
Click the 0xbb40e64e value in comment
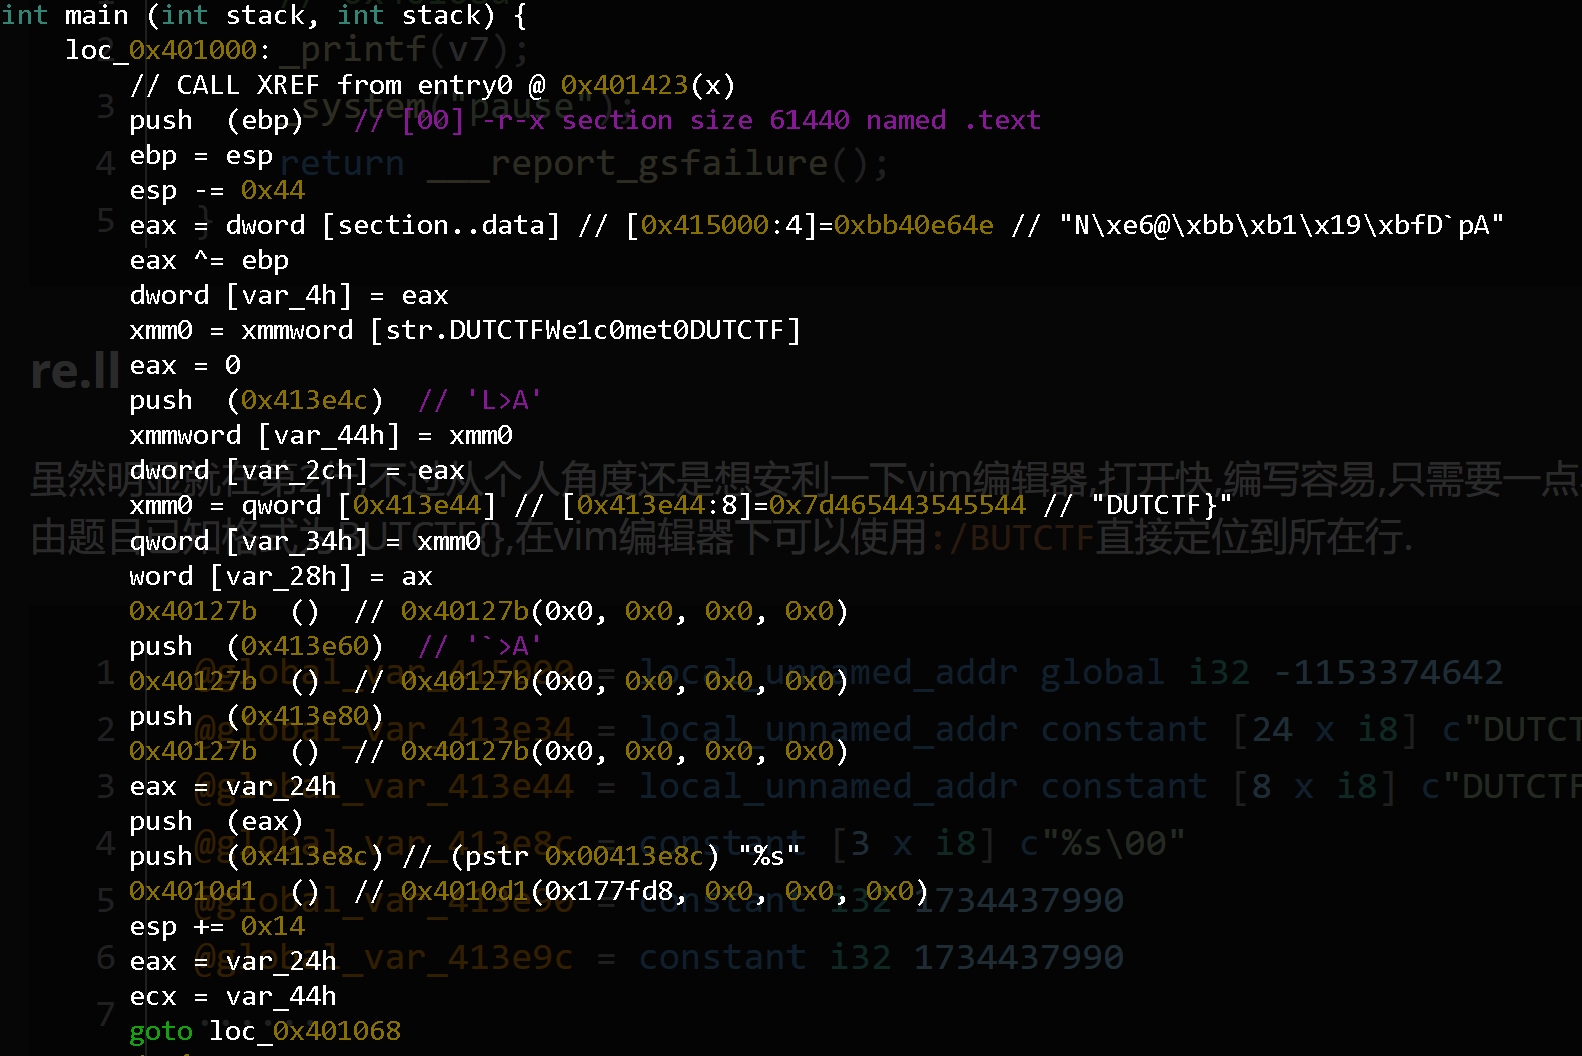tap(913, 226)
